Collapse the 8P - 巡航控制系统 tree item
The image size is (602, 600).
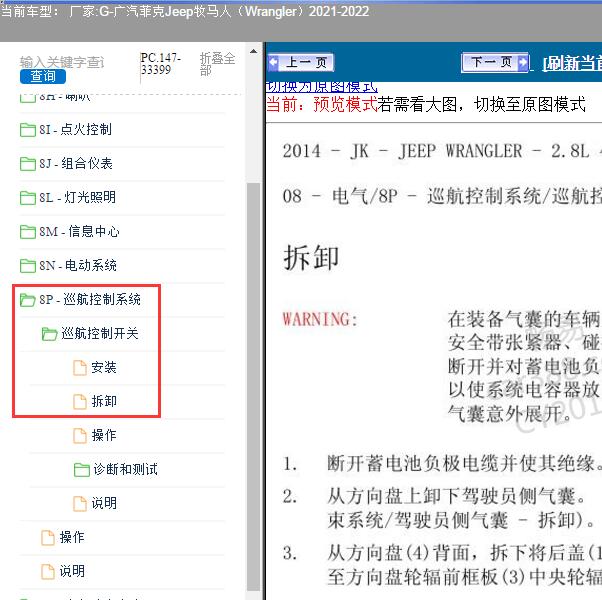(90, 299)
